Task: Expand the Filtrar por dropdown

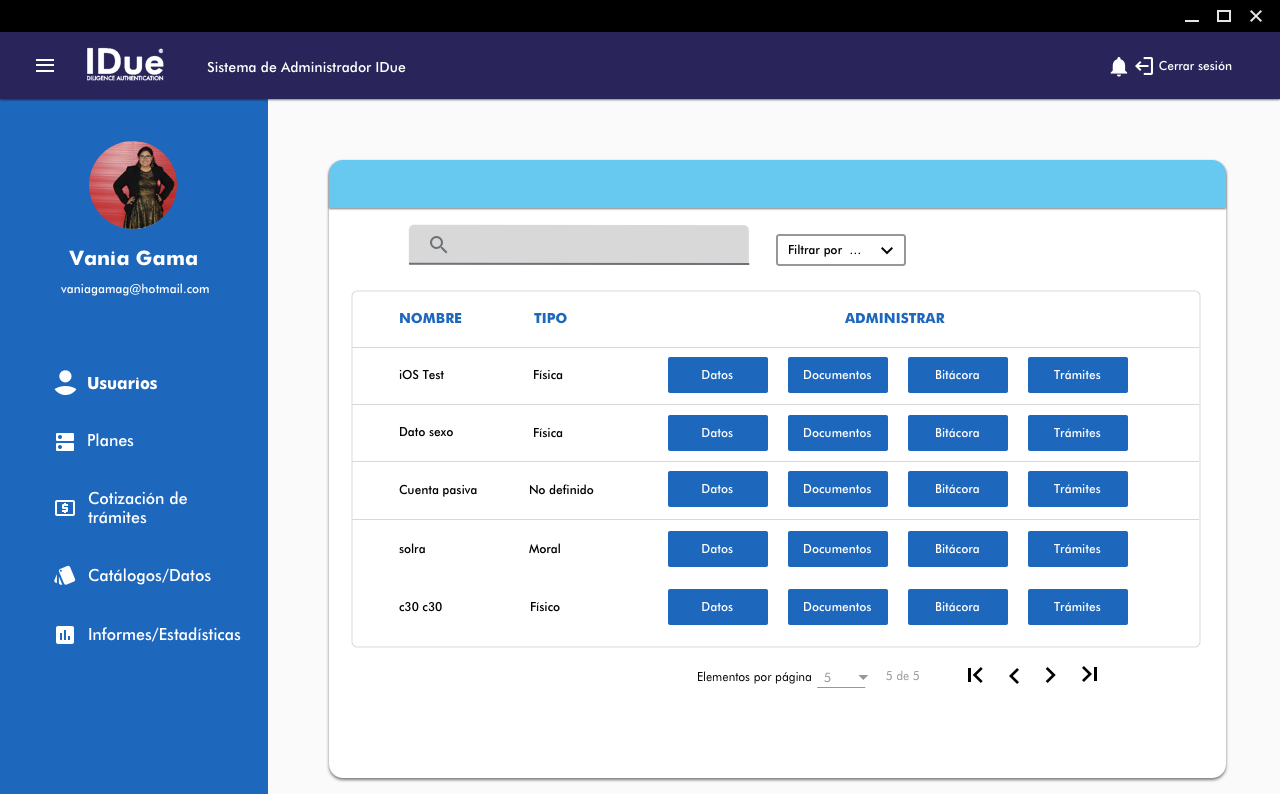Action: click(840, 250)
